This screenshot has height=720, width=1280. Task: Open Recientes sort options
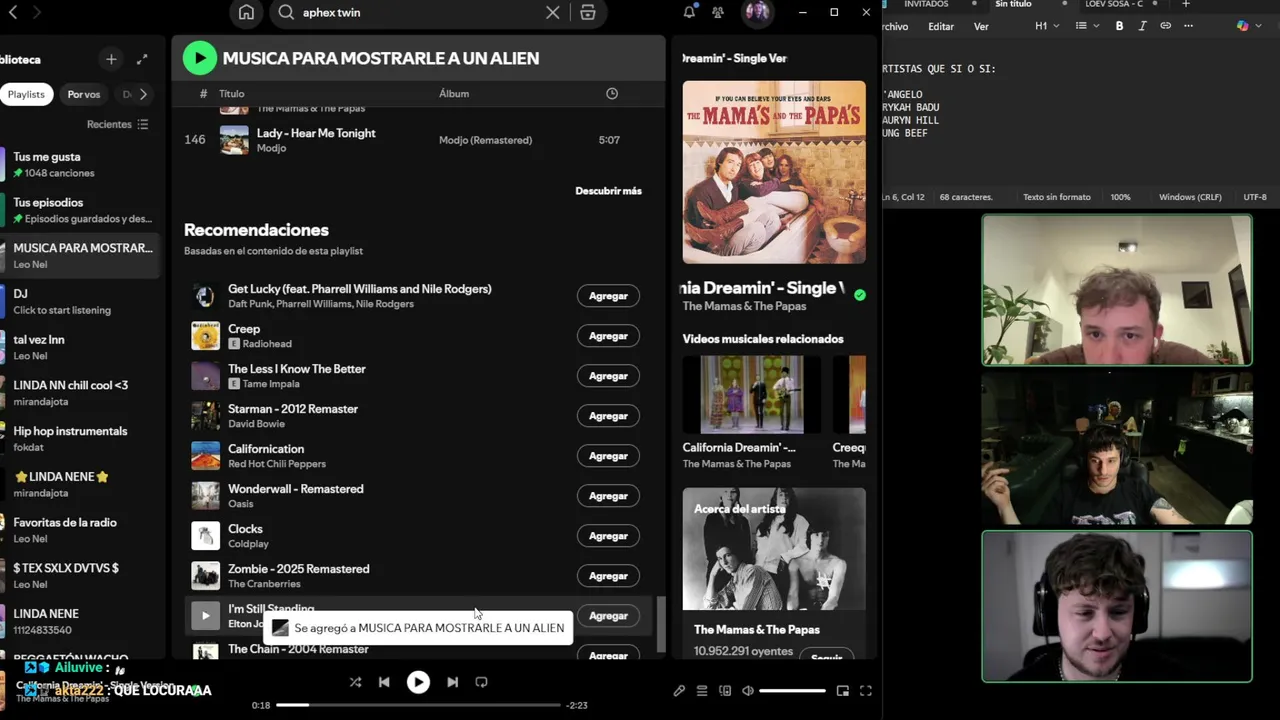tap(118, 124)
